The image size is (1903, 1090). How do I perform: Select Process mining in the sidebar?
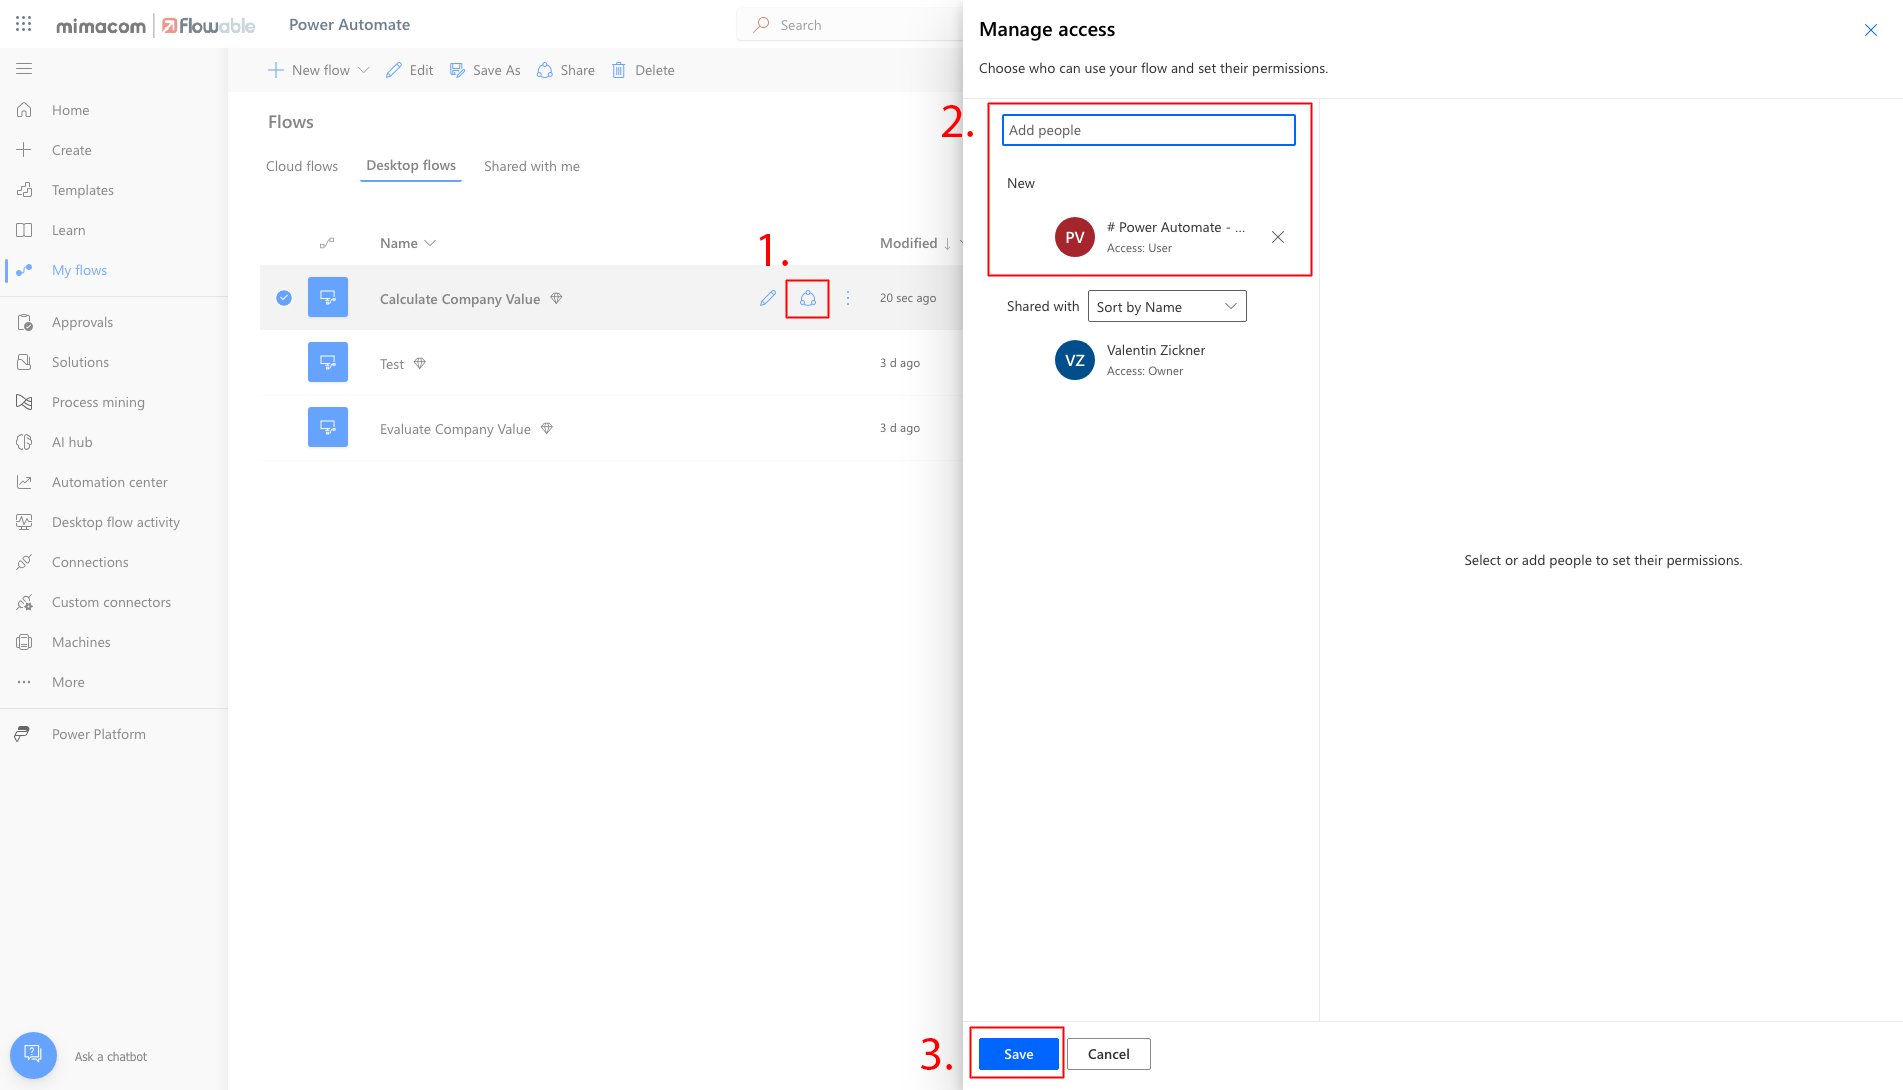click(97, 401)
